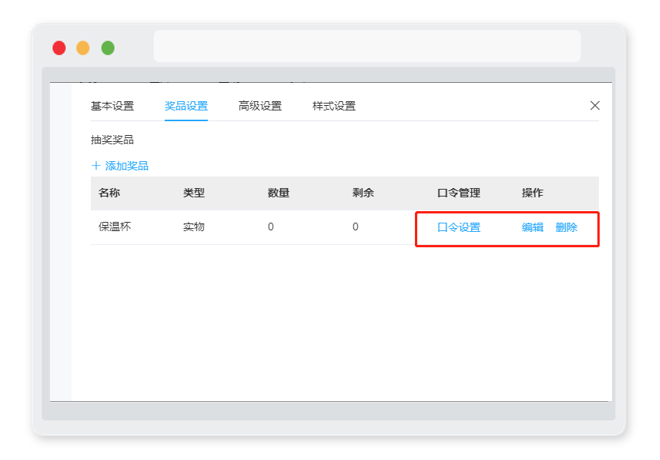Click the 剩余 column header
Screen dimensions: 660x460
click(363, 193)
